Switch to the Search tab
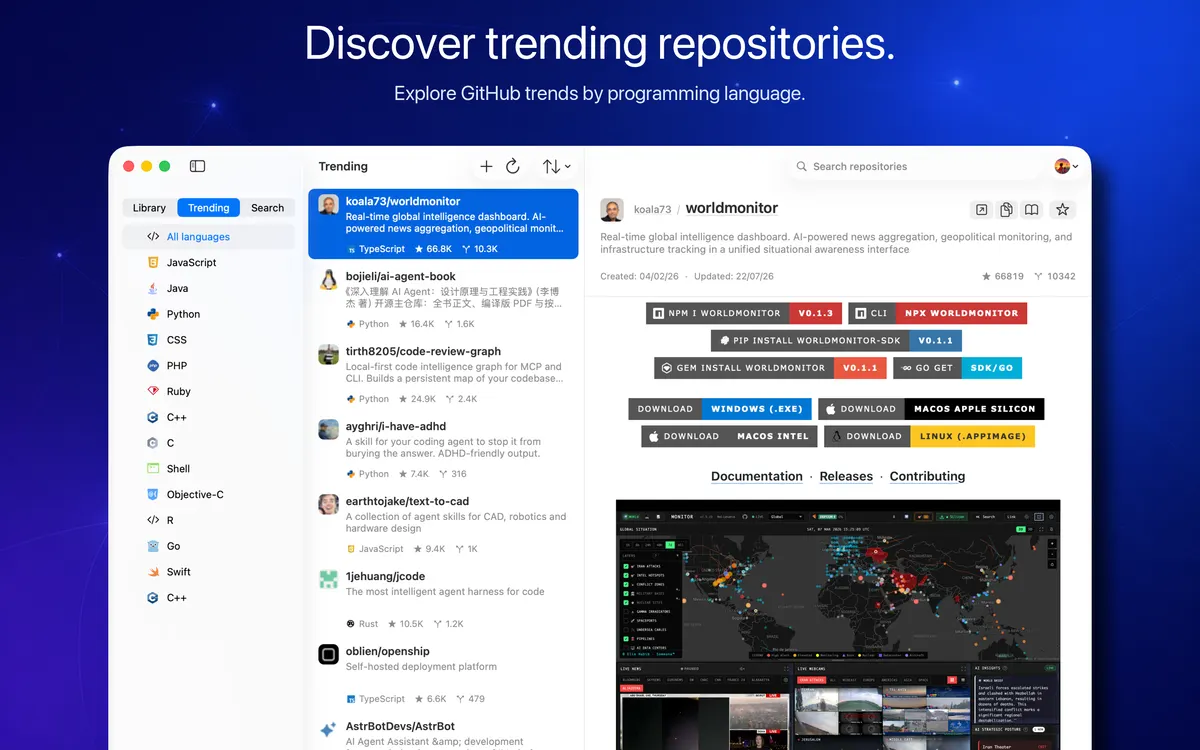Viewport: 1200px width, 750px height. [267, 208]
